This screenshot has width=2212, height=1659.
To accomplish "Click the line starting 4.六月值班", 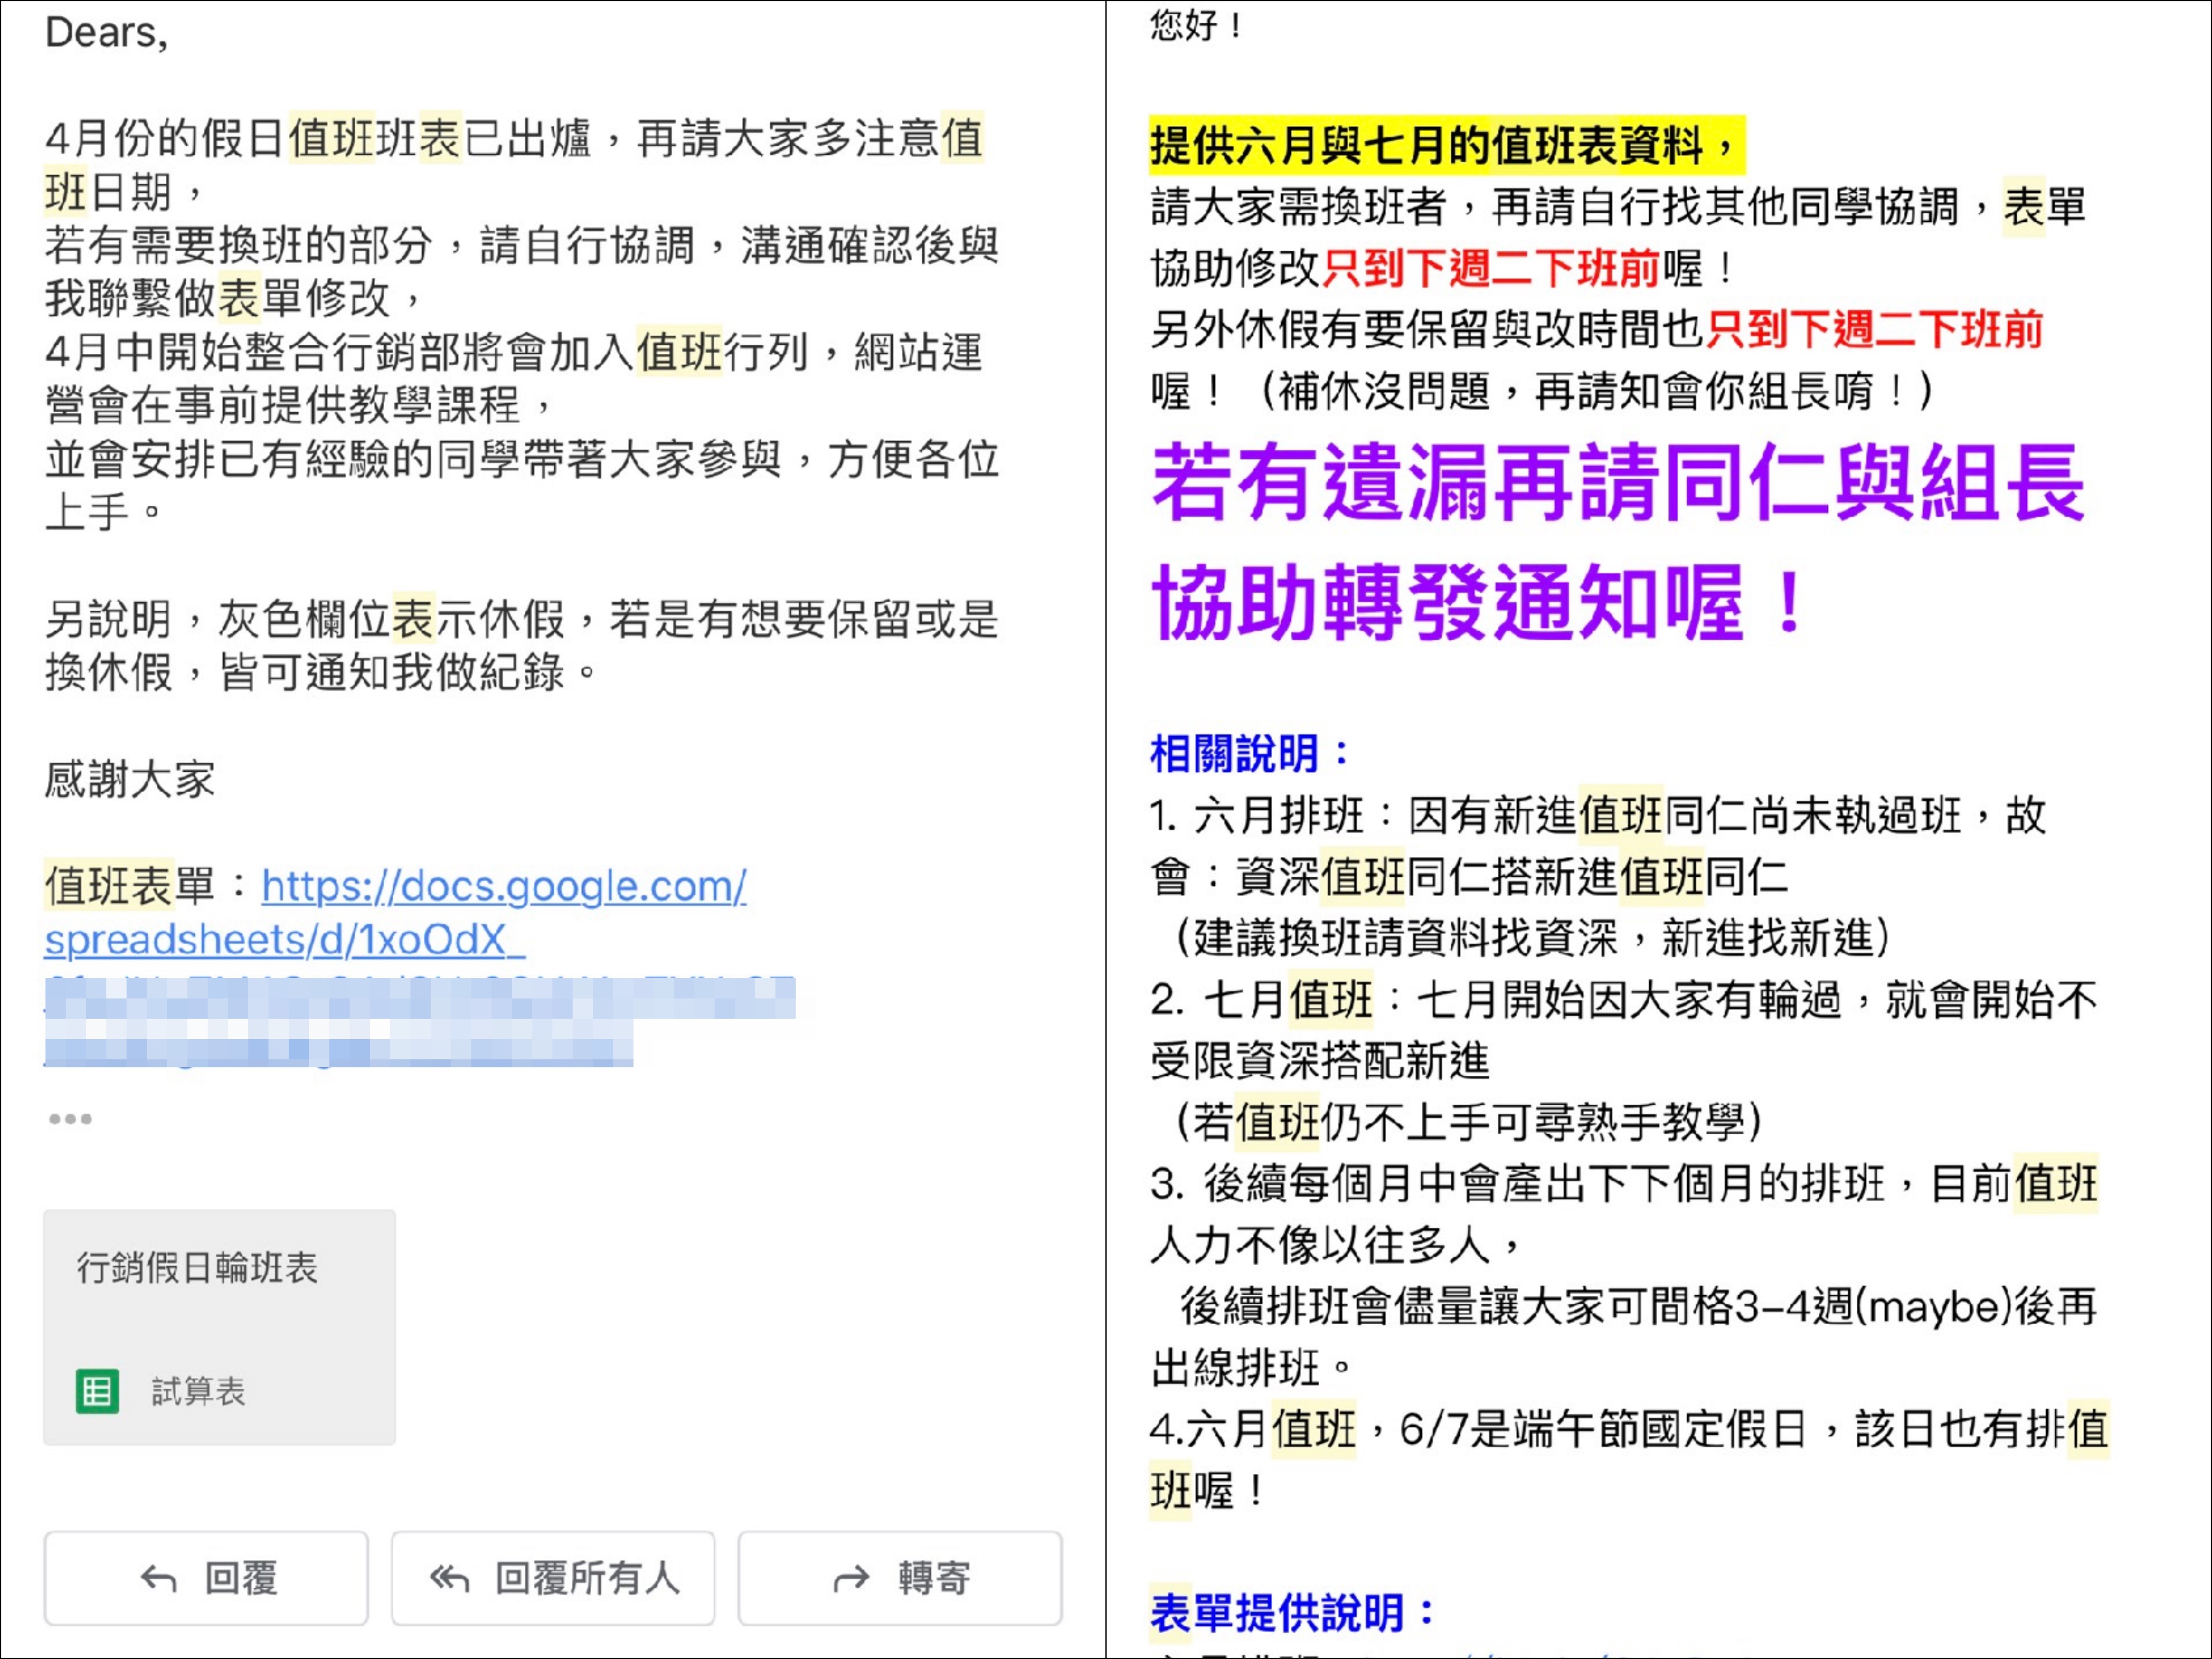I will point(1629,1428).
